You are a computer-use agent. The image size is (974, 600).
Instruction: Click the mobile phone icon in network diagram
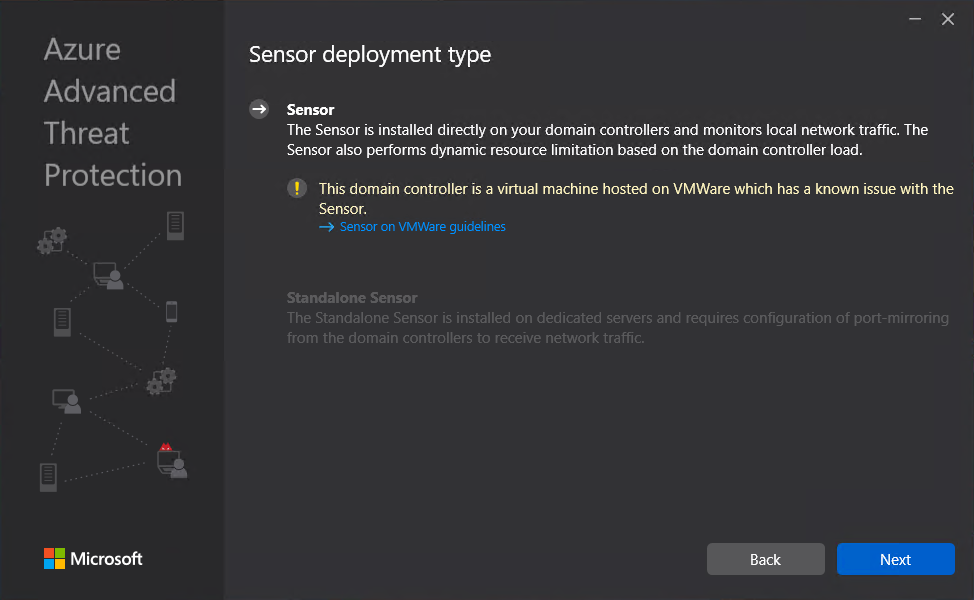171,311
